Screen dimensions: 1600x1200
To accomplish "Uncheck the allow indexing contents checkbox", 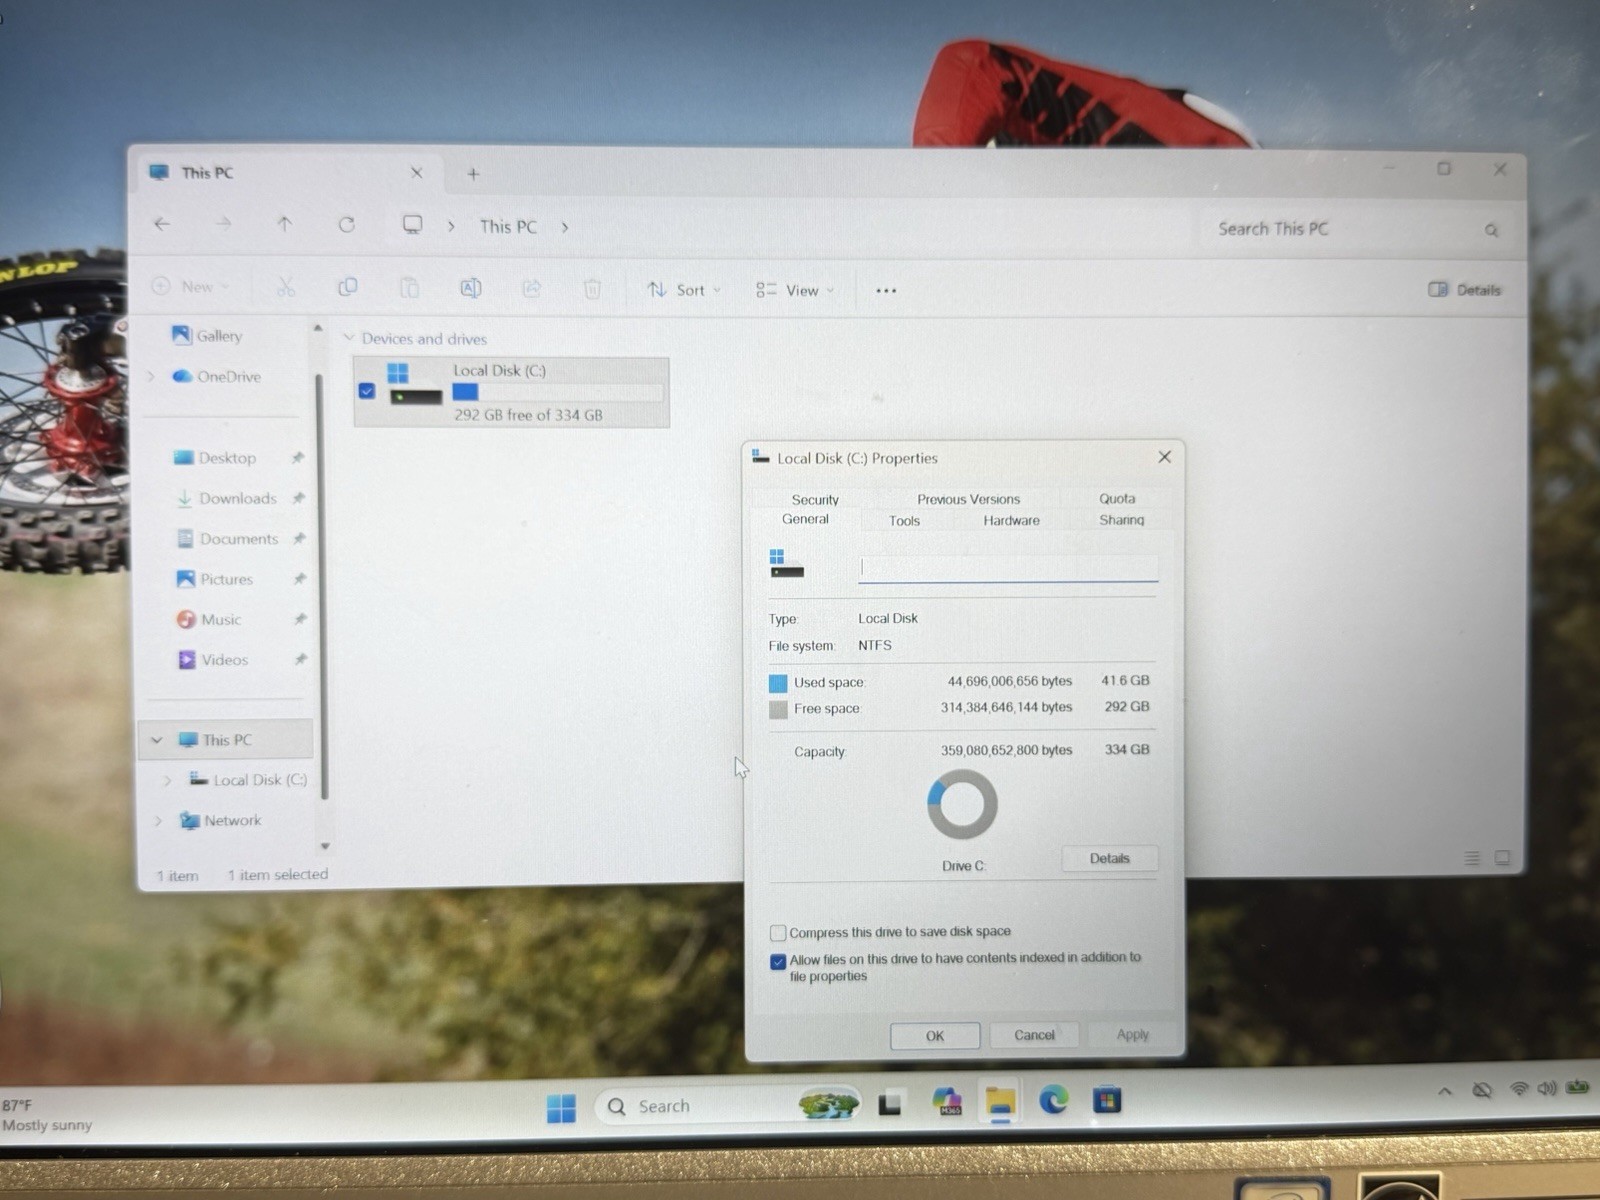I will pos(778,961).
